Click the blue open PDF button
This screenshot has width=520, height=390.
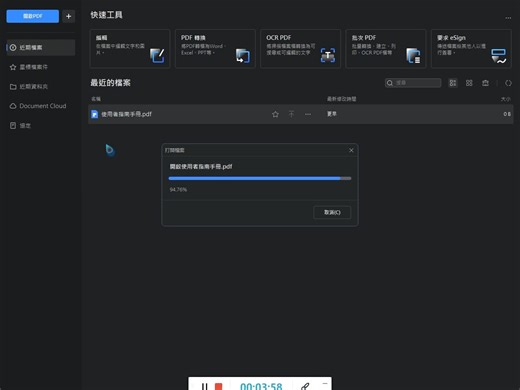point(33,16)
